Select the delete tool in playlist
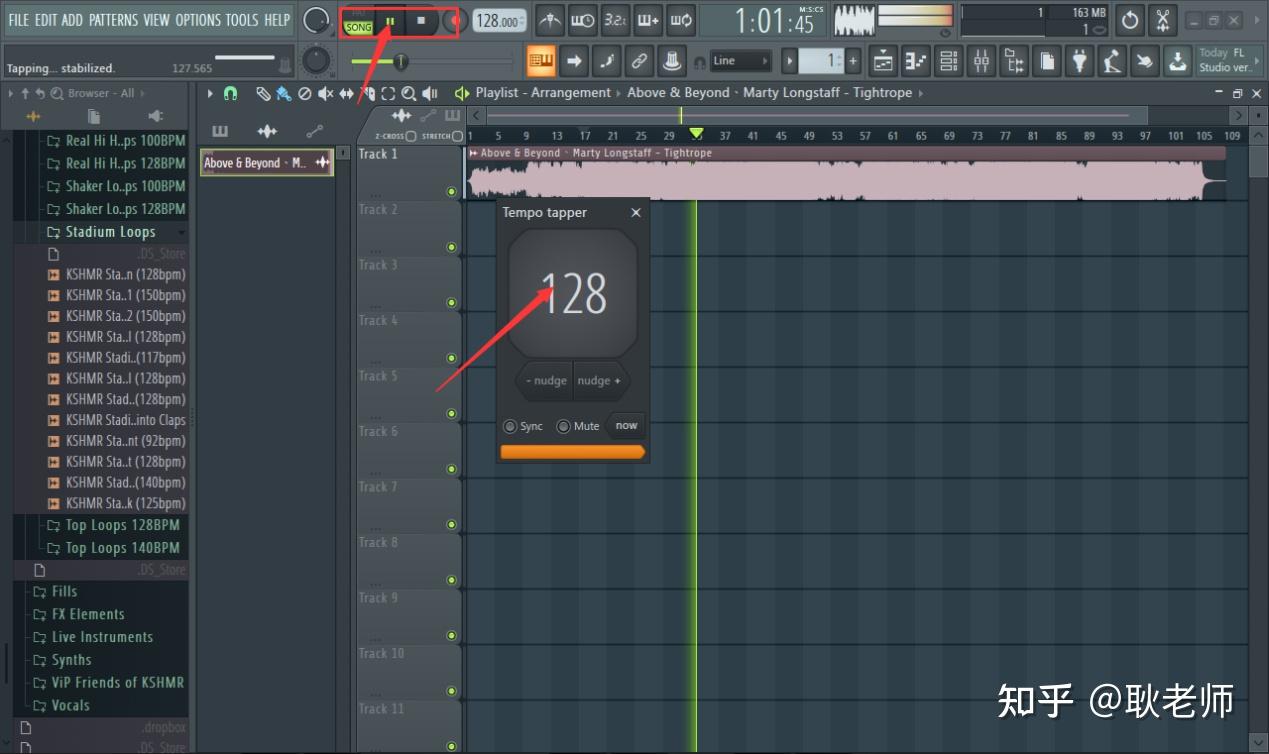Image resolution: width=1269 pixels, height=754 pixels. click(x=305, y=93)
